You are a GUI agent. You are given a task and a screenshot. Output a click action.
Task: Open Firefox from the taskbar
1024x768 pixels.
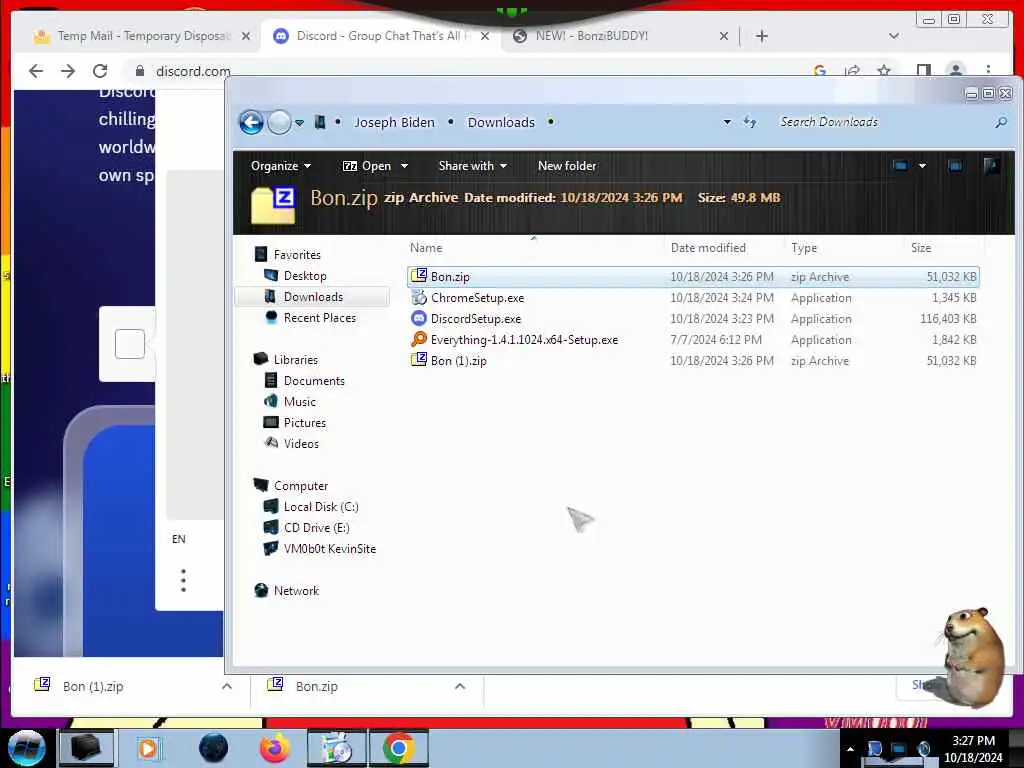coord(275,748)
